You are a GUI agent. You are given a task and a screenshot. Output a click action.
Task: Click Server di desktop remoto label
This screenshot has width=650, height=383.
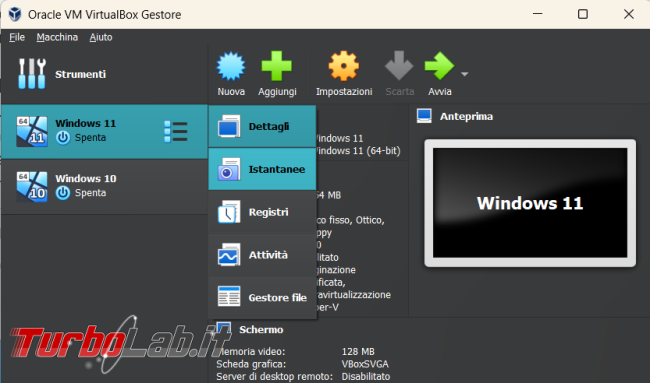(x=274, y=376)
